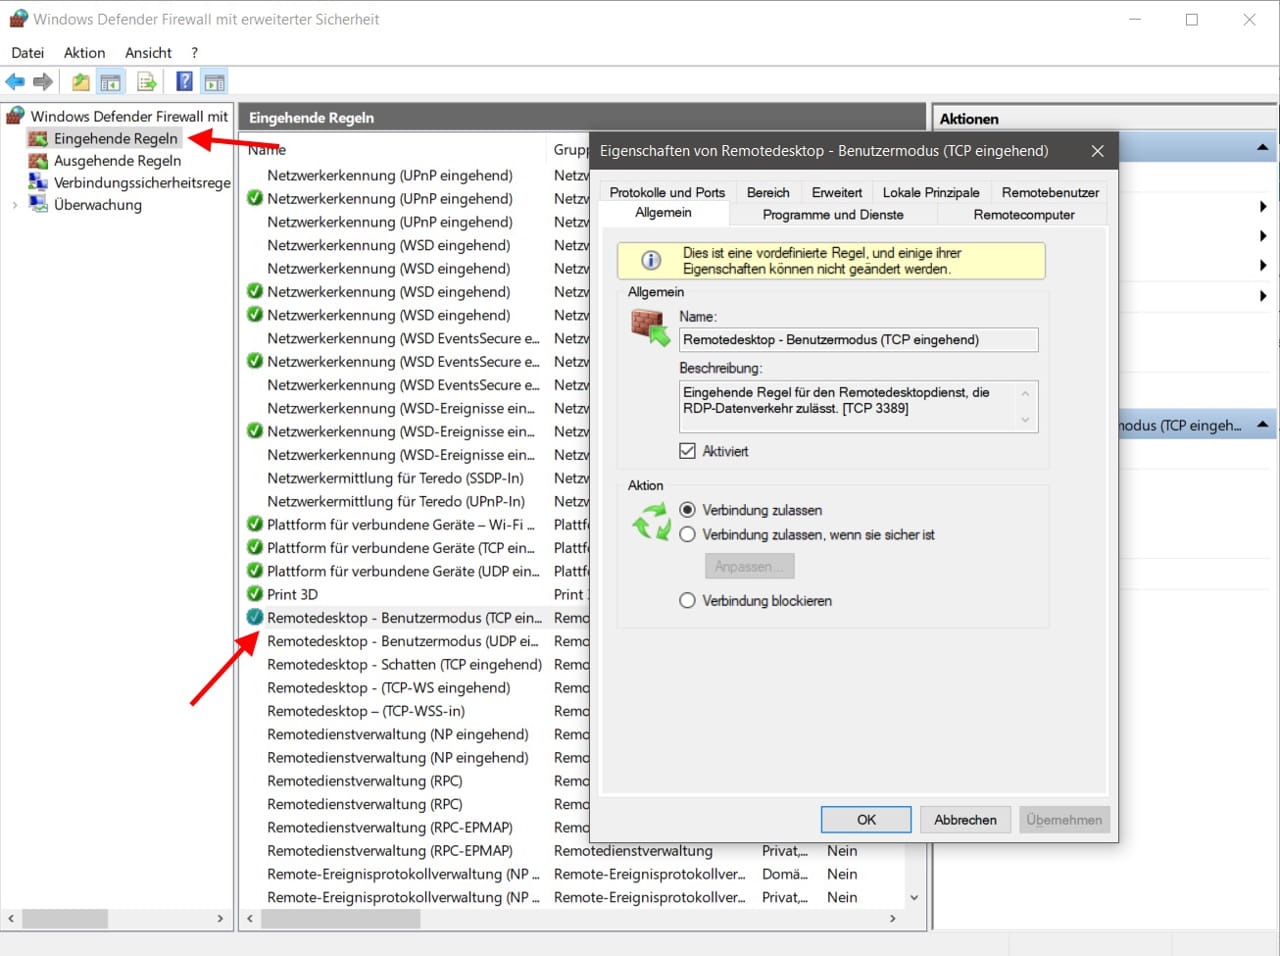Open the export list toolbar icon

click(x=146, y=80)
